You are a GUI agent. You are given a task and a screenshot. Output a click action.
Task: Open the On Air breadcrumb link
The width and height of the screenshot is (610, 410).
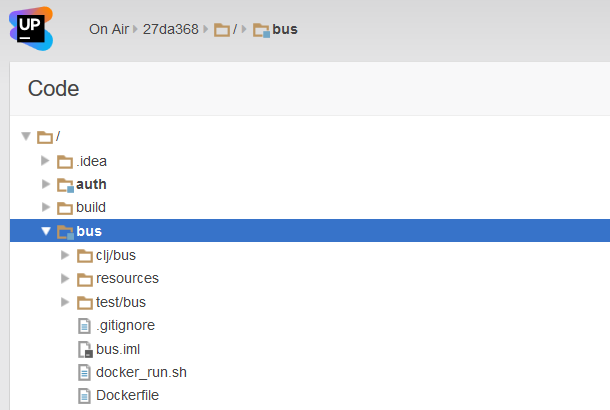(x=109, y=29)
